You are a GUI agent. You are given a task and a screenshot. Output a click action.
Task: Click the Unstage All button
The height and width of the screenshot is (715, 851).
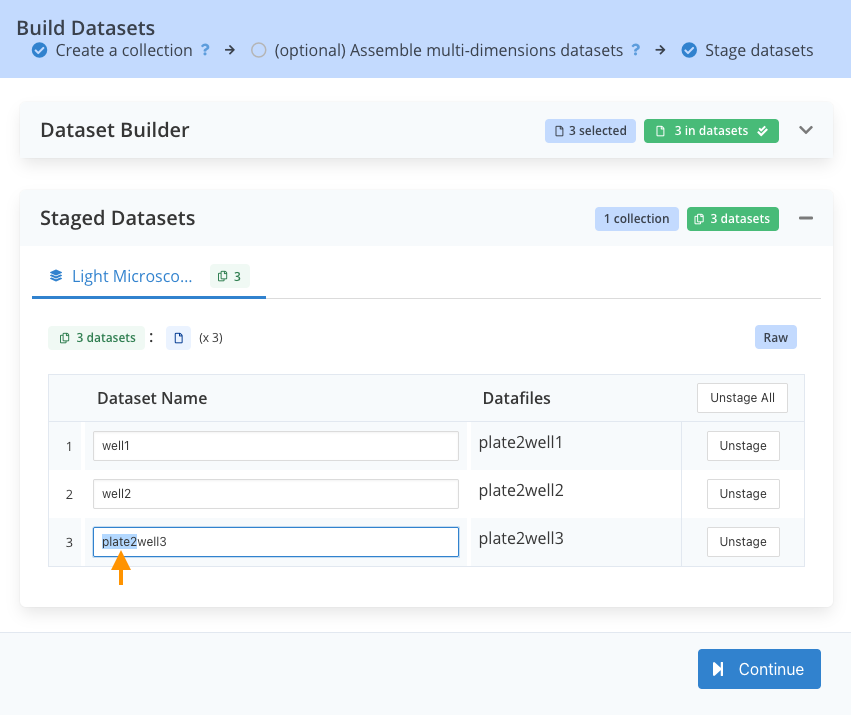pos(742,398)
